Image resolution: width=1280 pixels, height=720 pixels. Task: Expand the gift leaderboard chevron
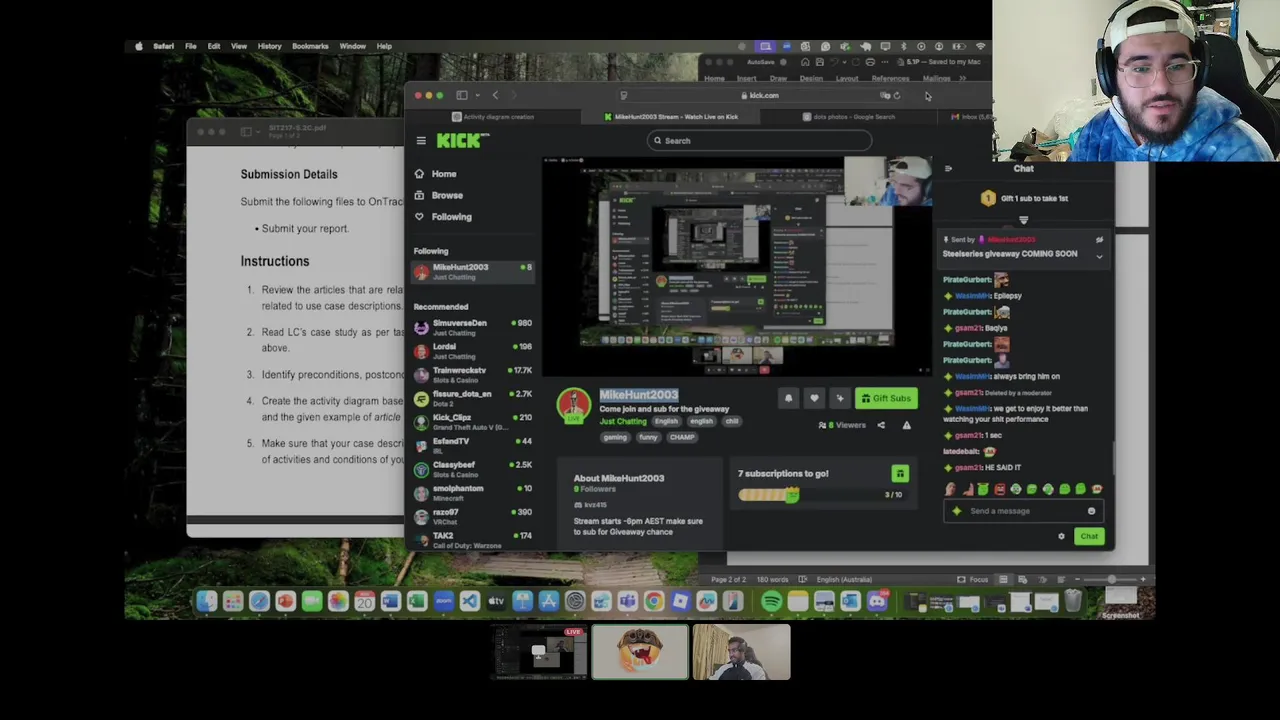coord(1023,220)
